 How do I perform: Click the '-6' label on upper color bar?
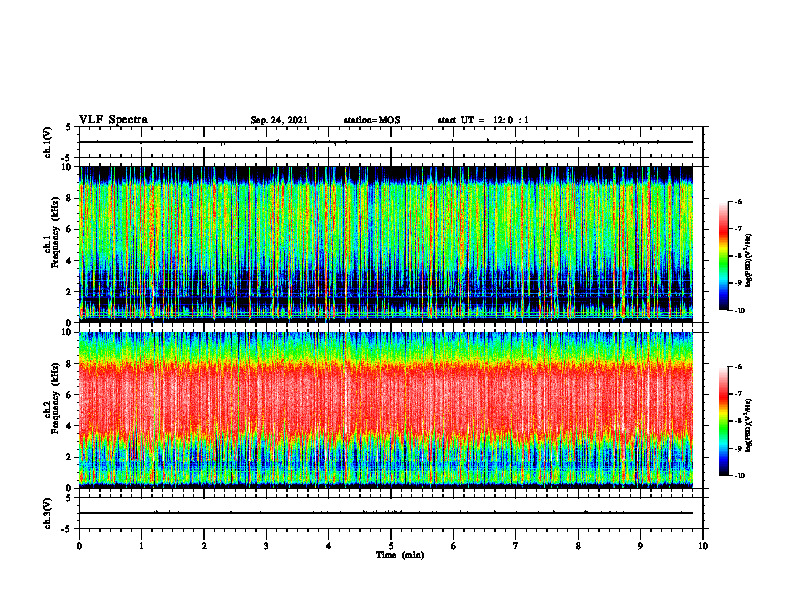pos(738,202)
